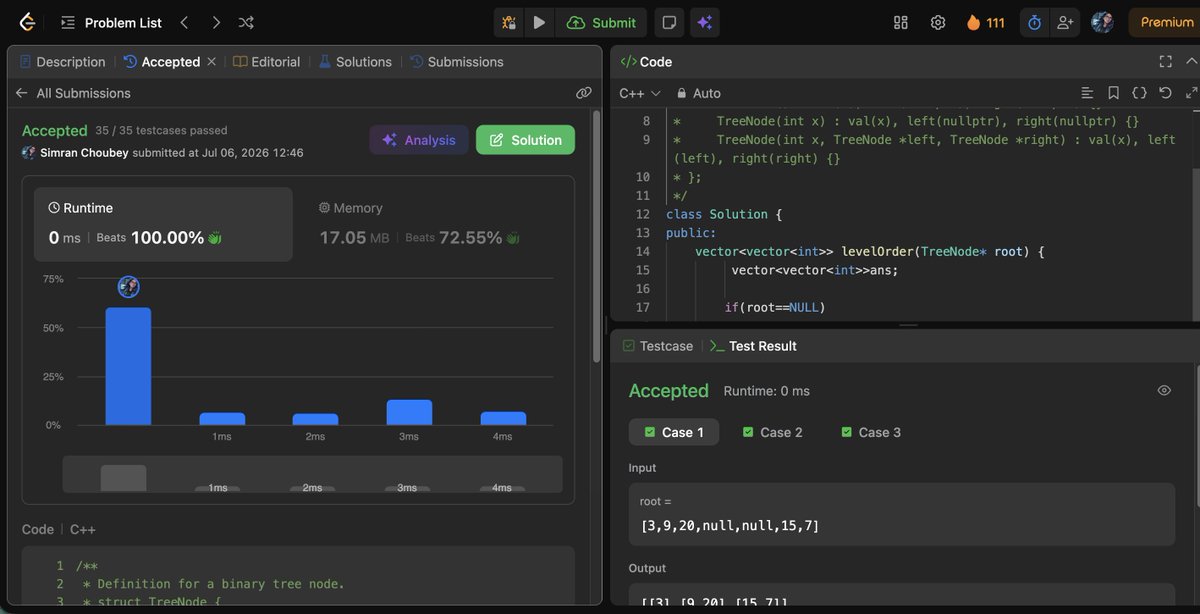Viewport: 1200px width, 614px height.
Task: Select Case 3
Action: [x=871, y=432]
